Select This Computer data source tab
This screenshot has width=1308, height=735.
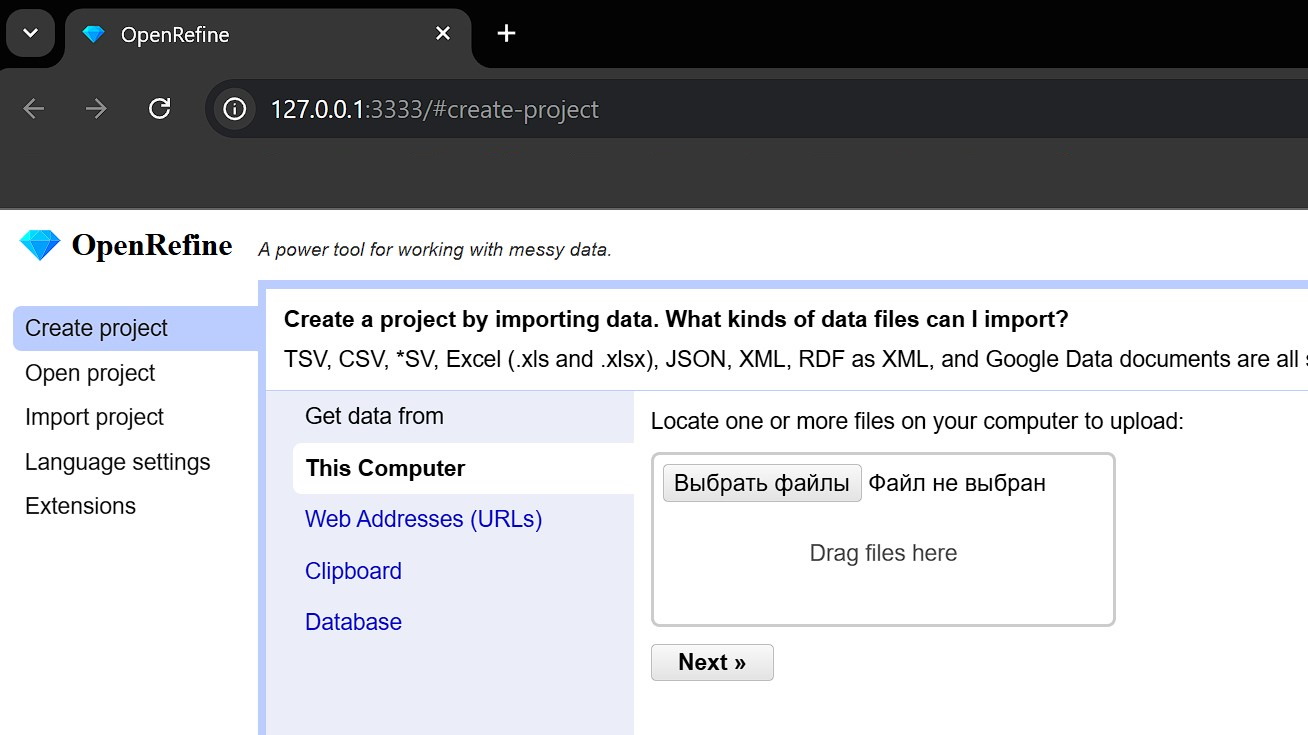click(463, 469)
